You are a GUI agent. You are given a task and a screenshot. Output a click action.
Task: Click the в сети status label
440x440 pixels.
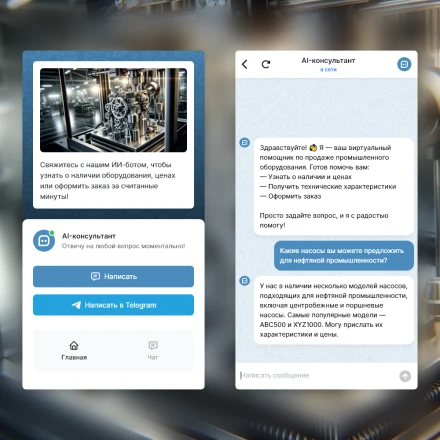point(328,70)
